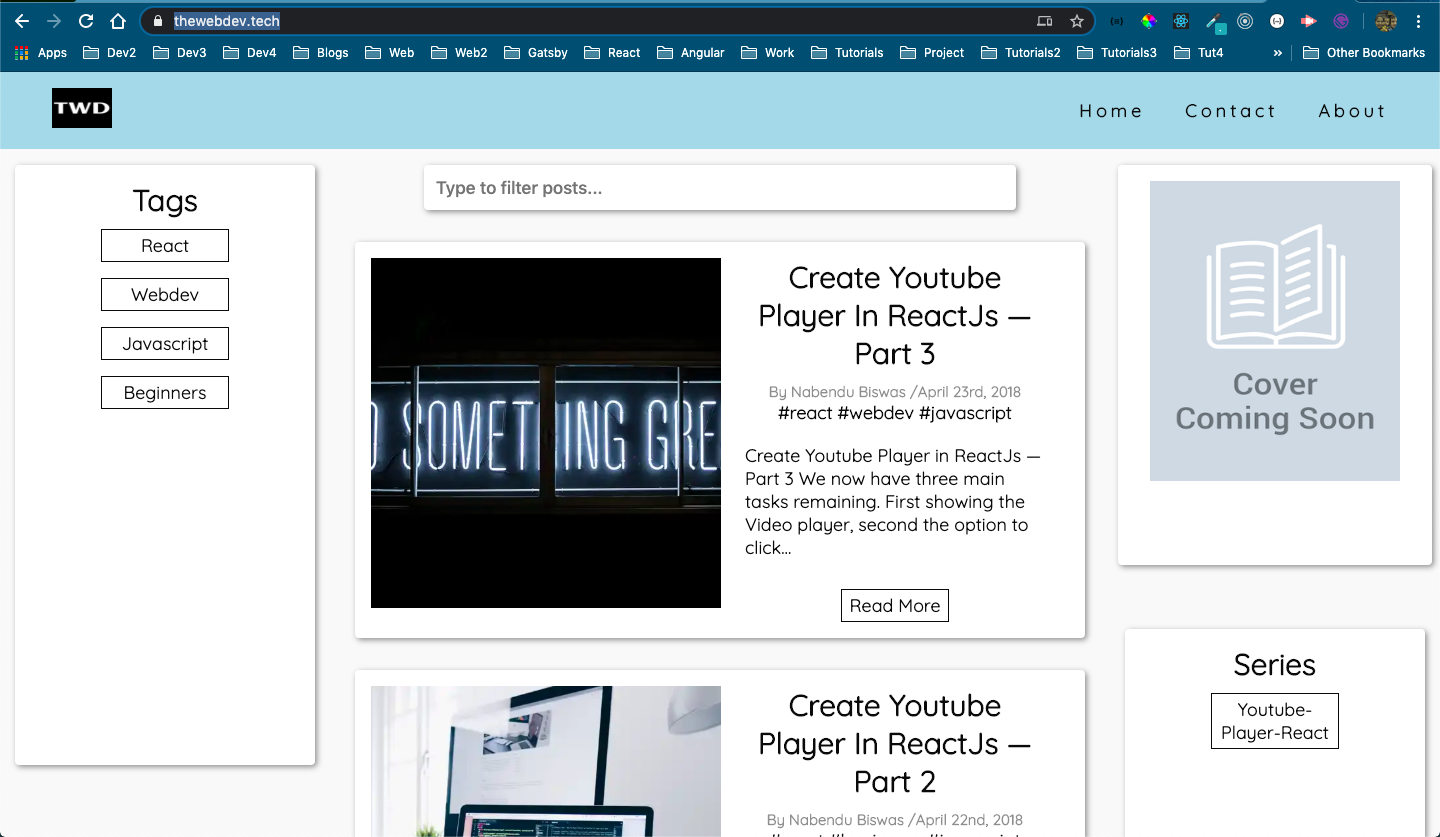1440x837 pixels.
Task: Click the Part 3 post excerpt paragraph
Action: point(895,502)
